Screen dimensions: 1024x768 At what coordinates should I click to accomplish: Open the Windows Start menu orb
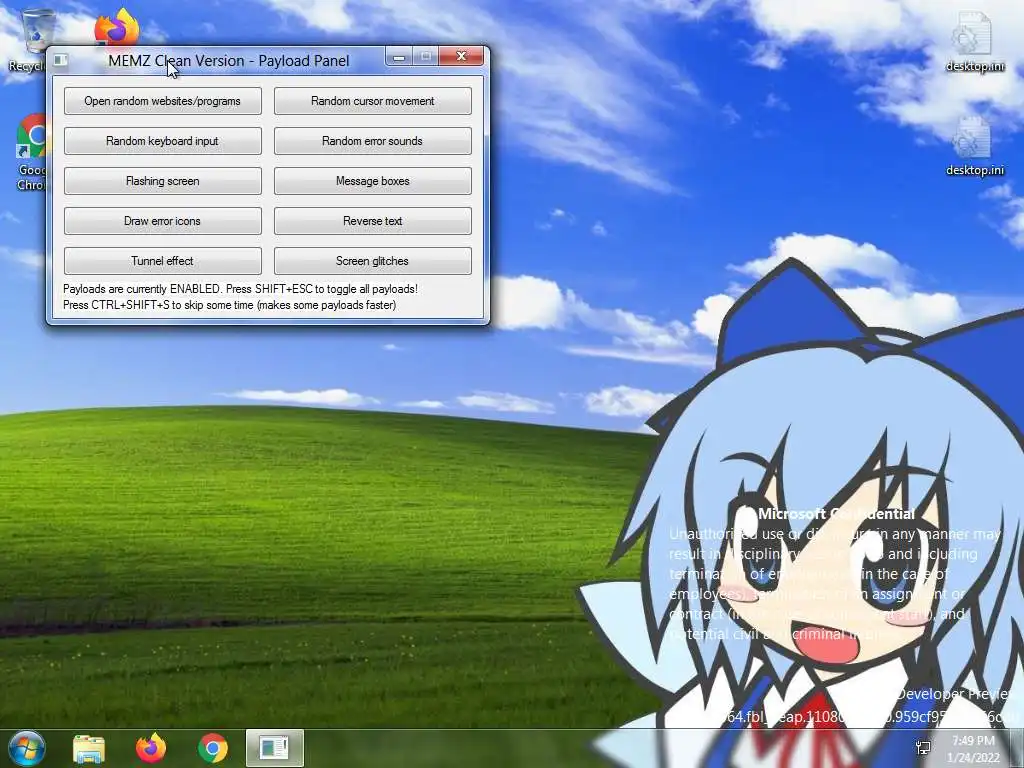click(x=26, y=748)
